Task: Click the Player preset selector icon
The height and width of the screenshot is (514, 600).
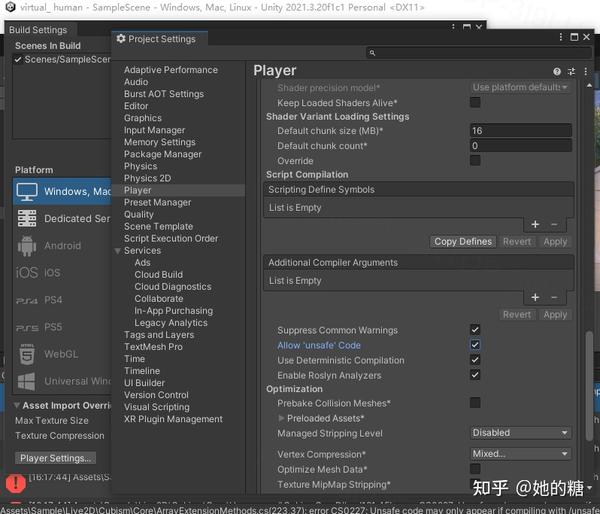Action: pos(571,71)
